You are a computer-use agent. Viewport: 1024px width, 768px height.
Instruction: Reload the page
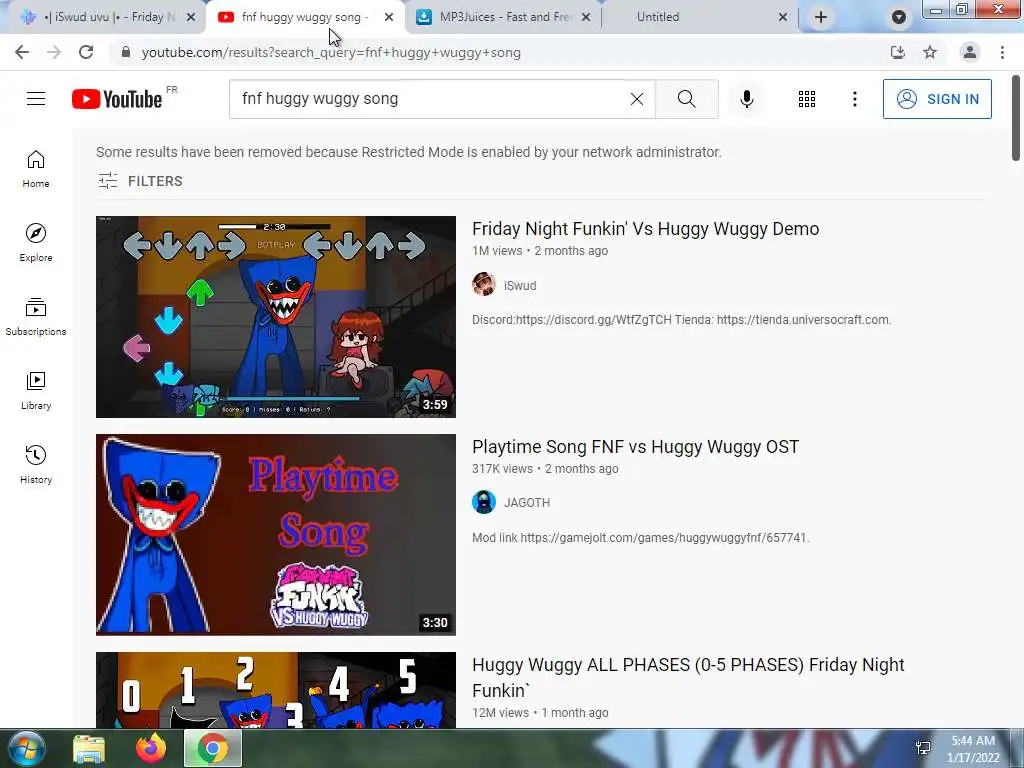point(86,52)
